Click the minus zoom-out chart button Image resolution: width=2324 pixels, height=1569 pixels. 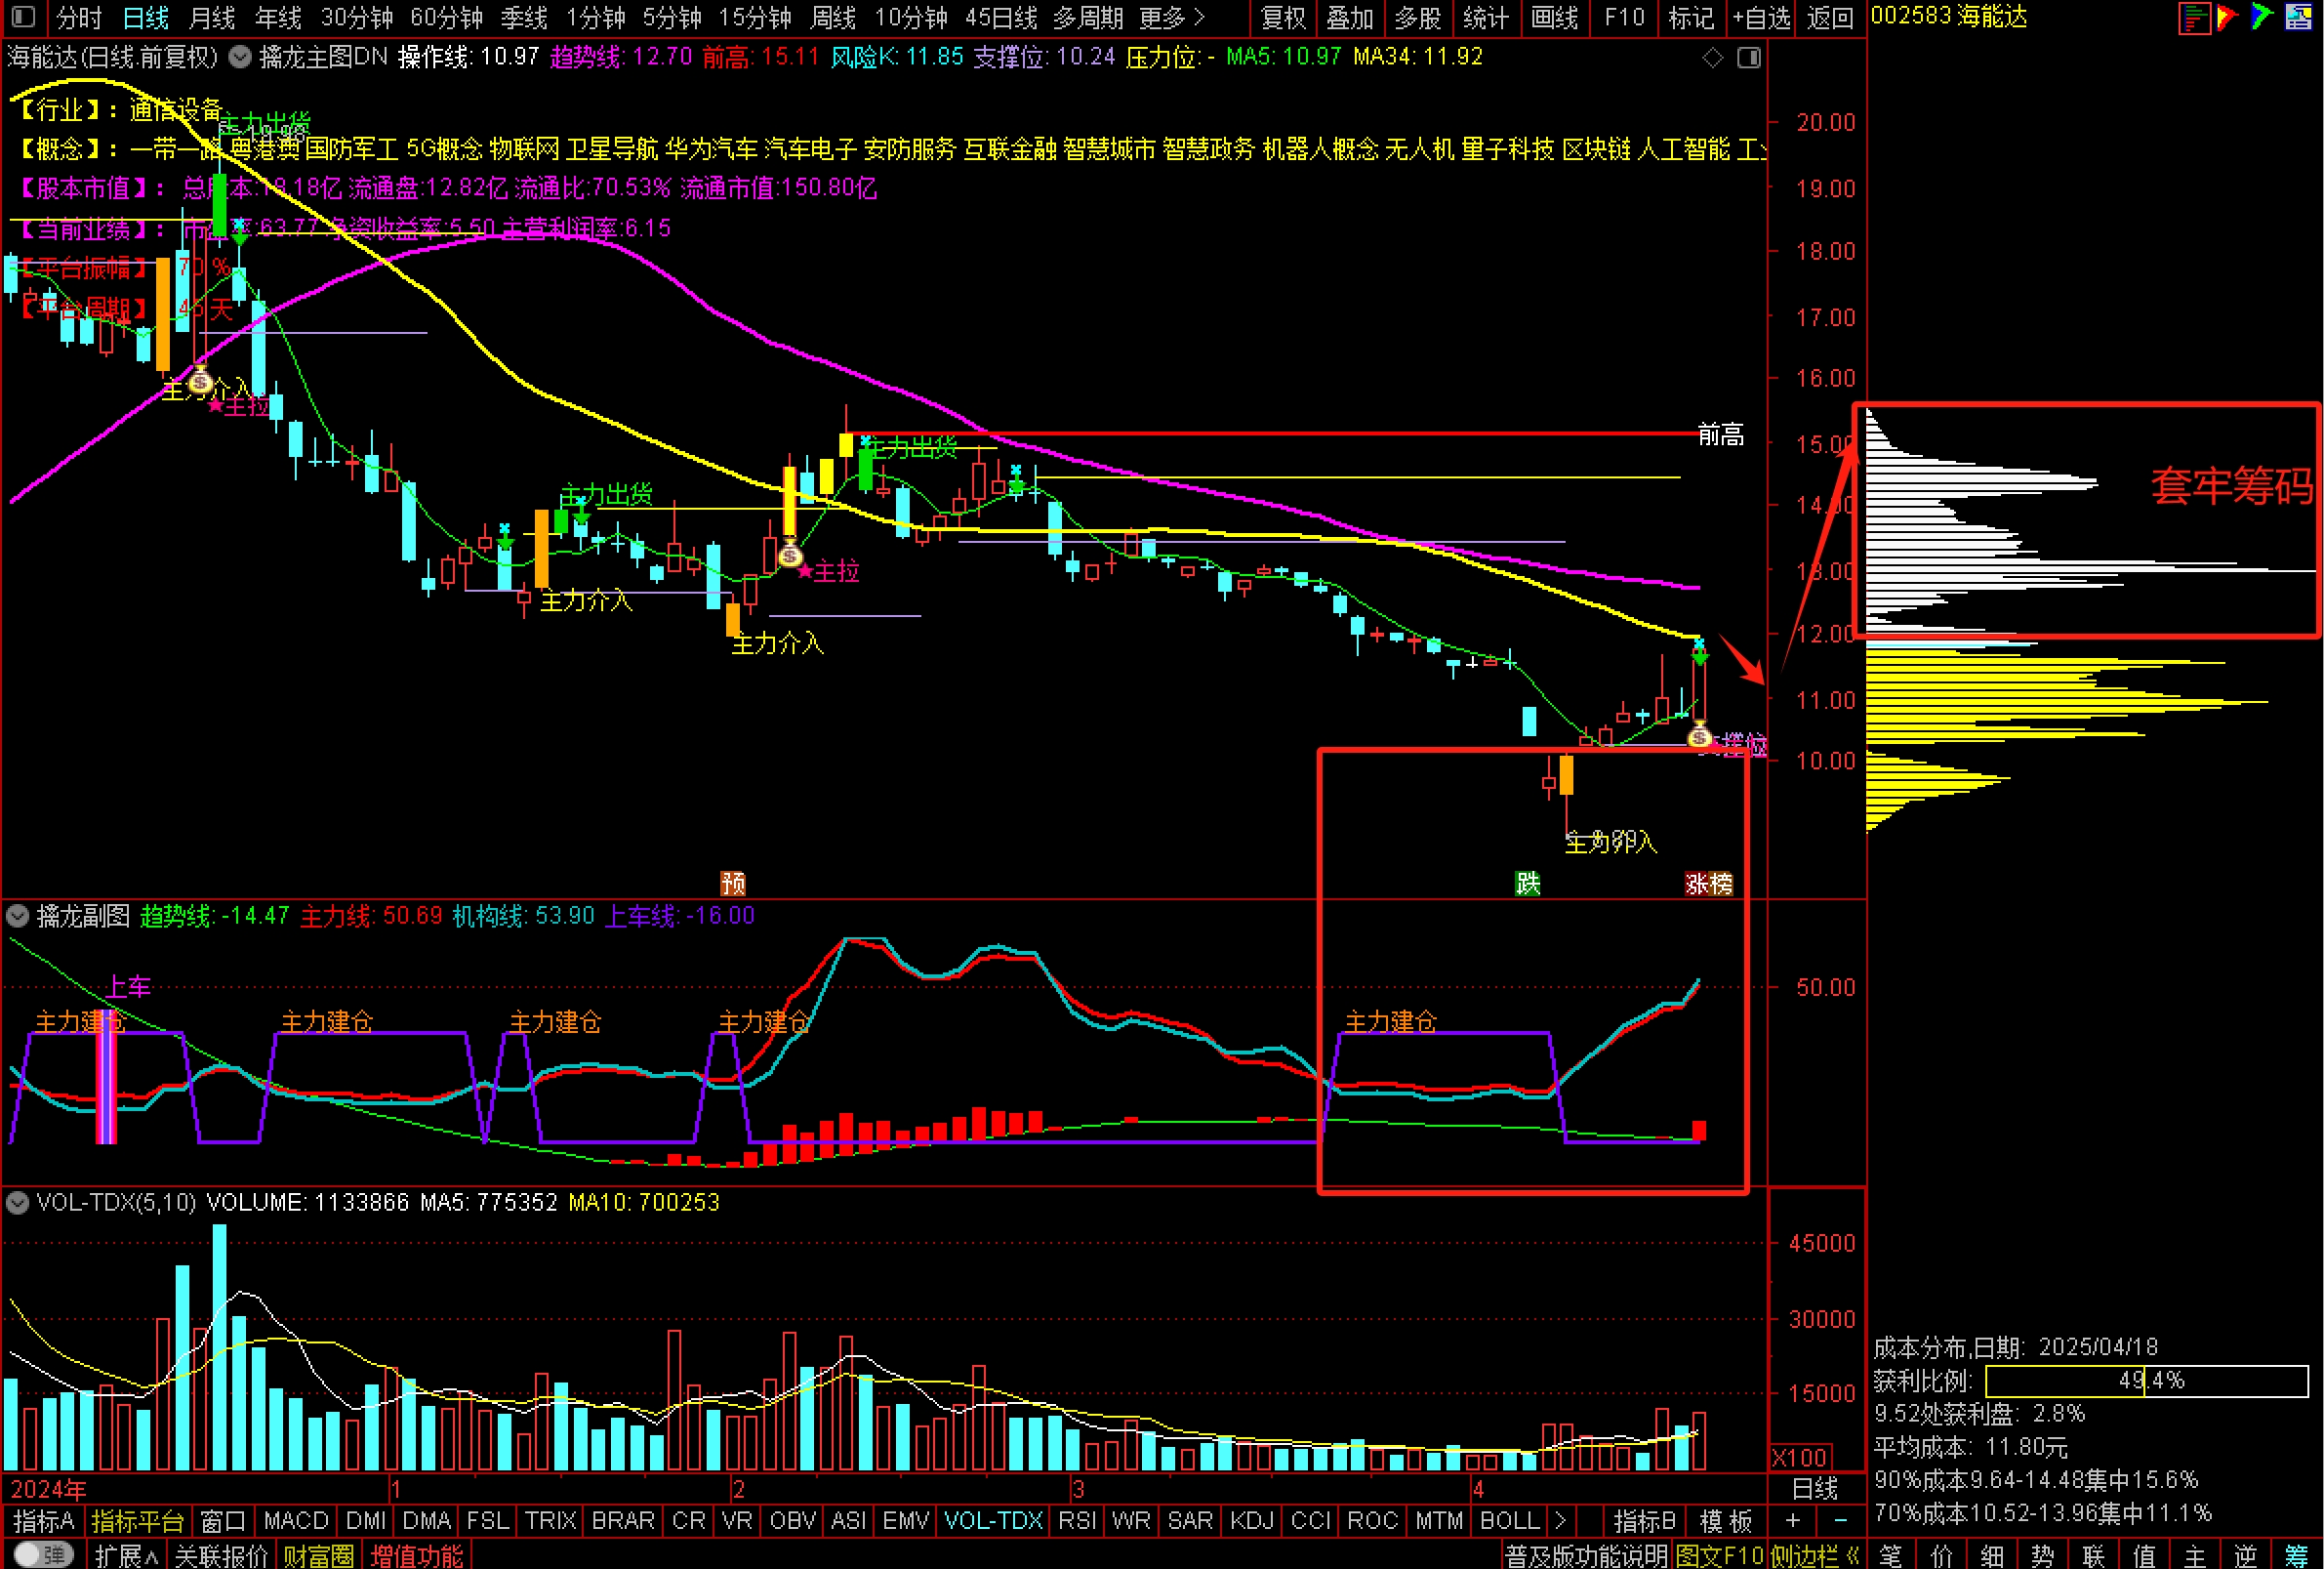click(x=1840, y=1521)
